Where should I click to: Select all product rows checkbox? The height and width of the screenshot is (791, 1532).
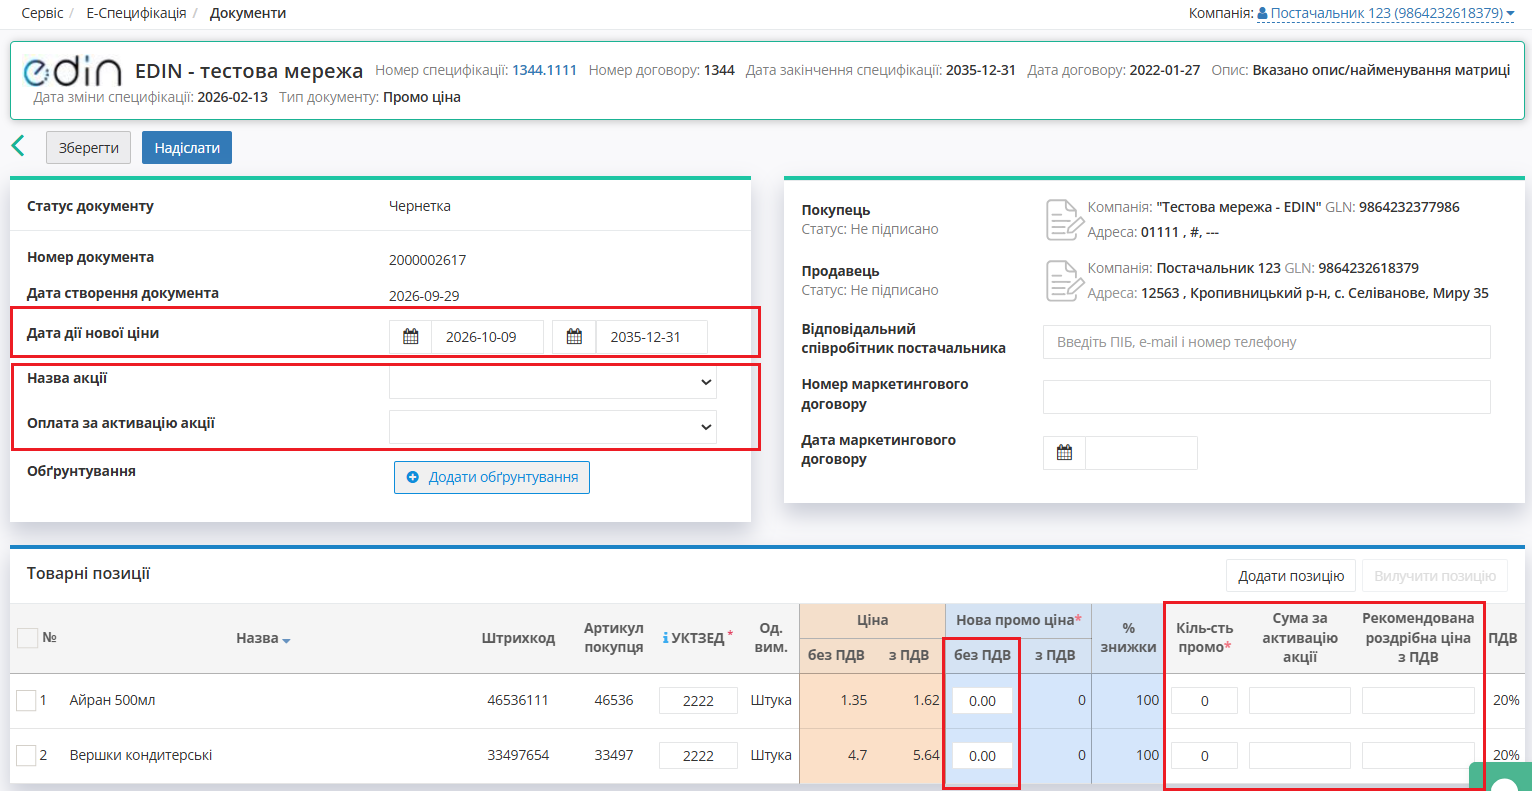tap(27, 637)
